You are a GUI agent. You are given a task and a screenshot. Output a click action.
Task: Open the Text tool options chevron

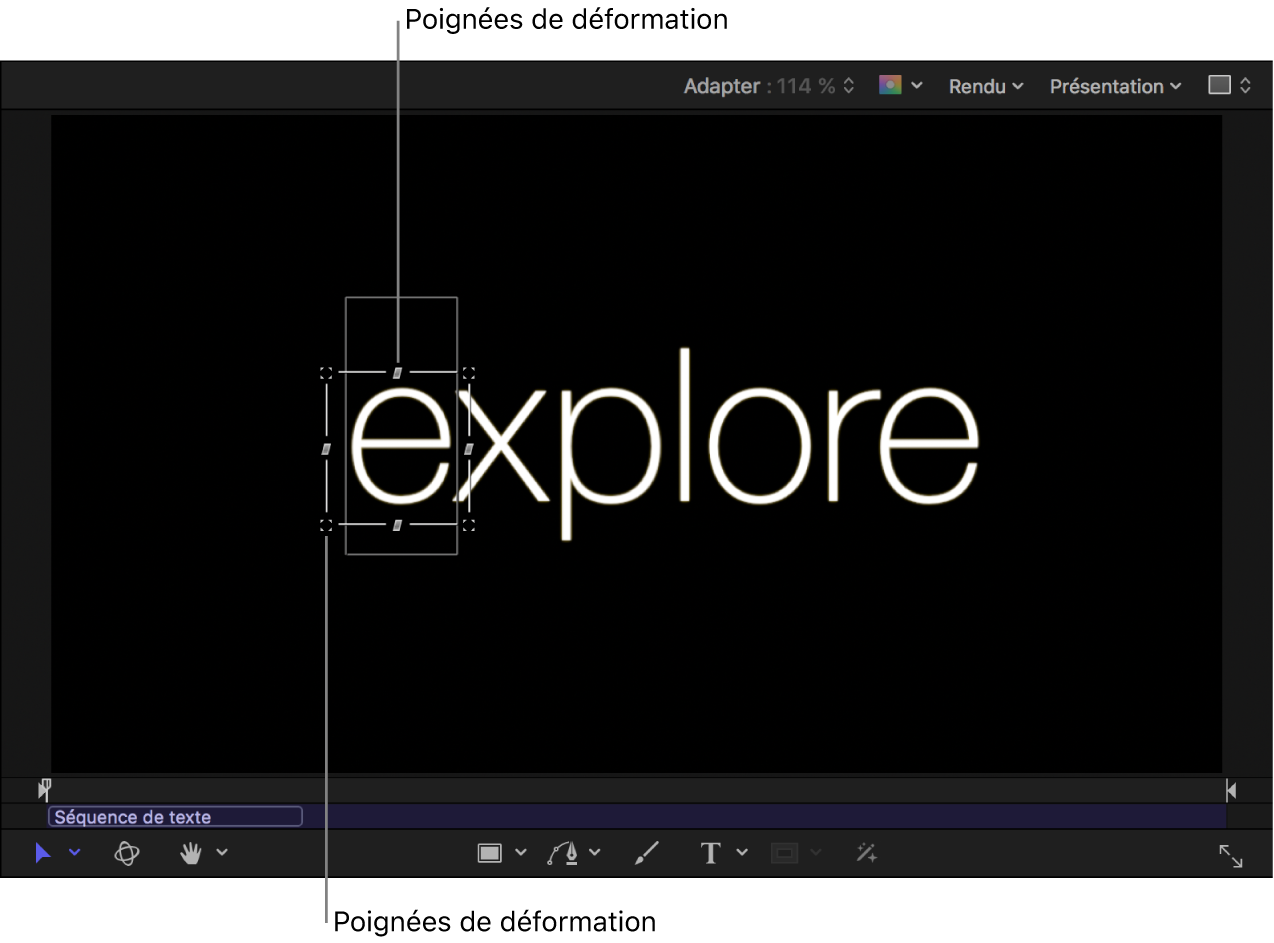tap(742, 853)
